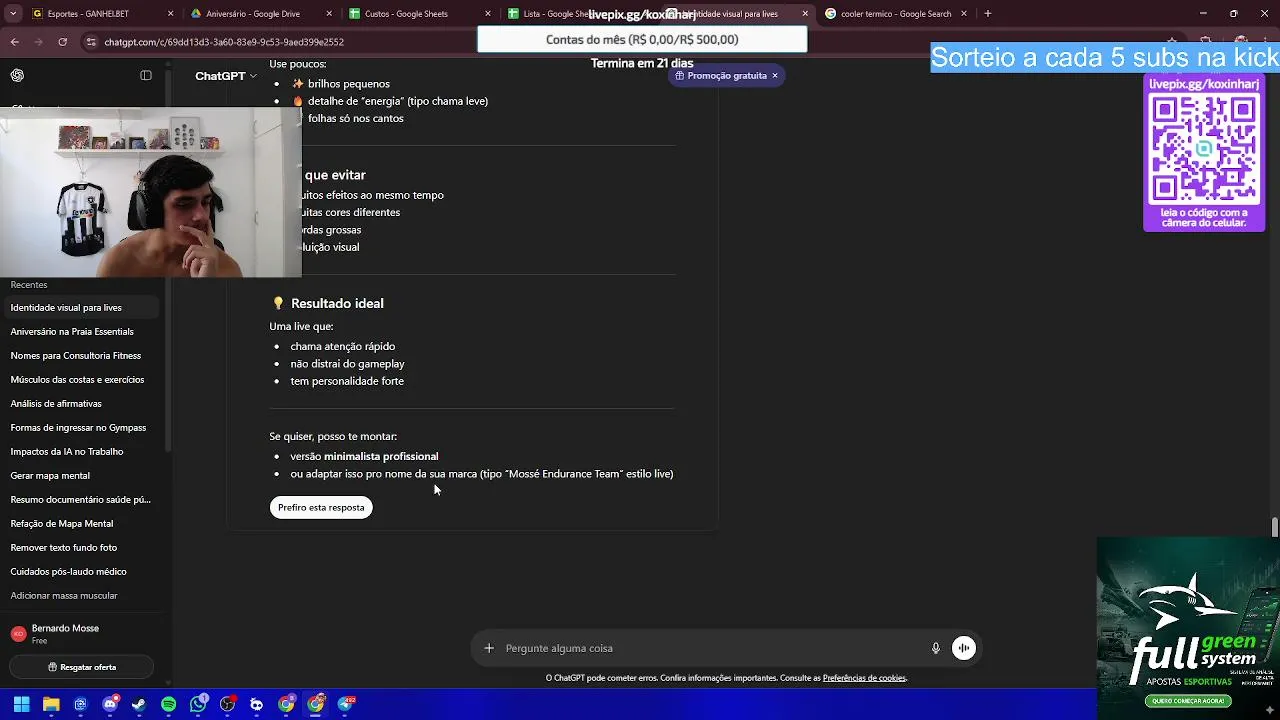Open WhatsApp from the taskbar

pyautogui.click(x=198, y=704)
